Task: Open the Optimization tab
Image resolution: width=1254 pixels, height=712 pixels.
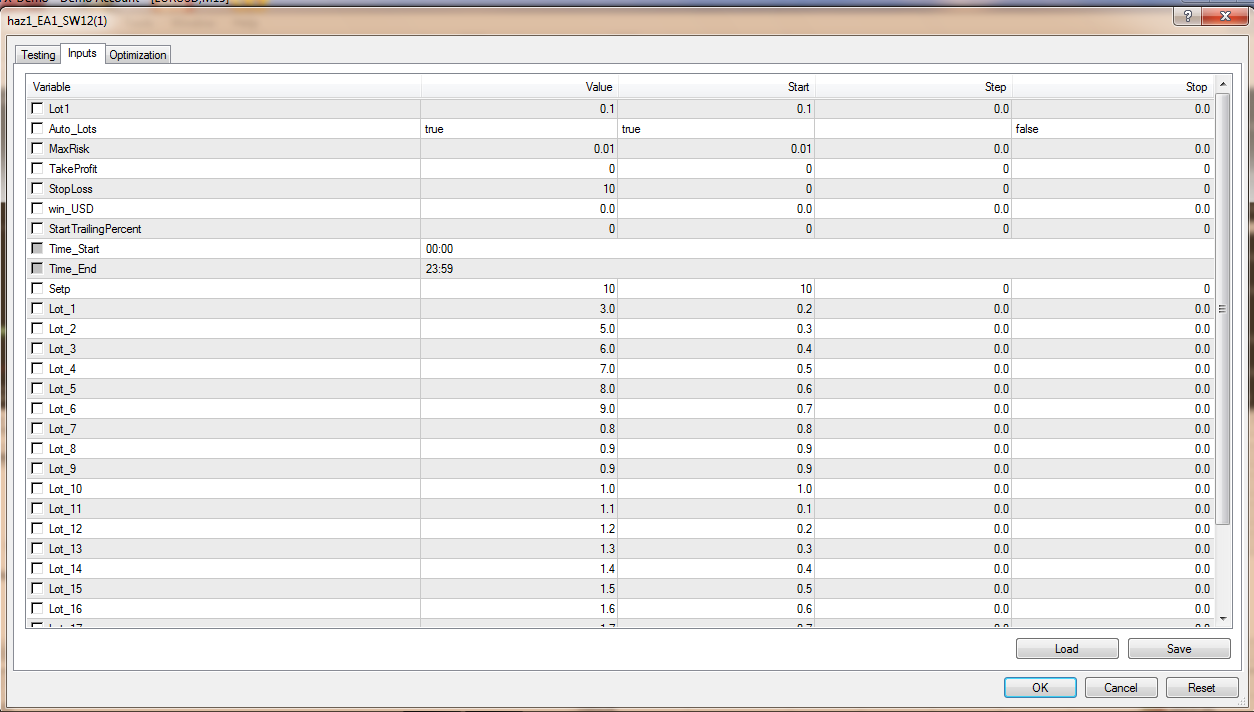Action: [x=138, y=55]
